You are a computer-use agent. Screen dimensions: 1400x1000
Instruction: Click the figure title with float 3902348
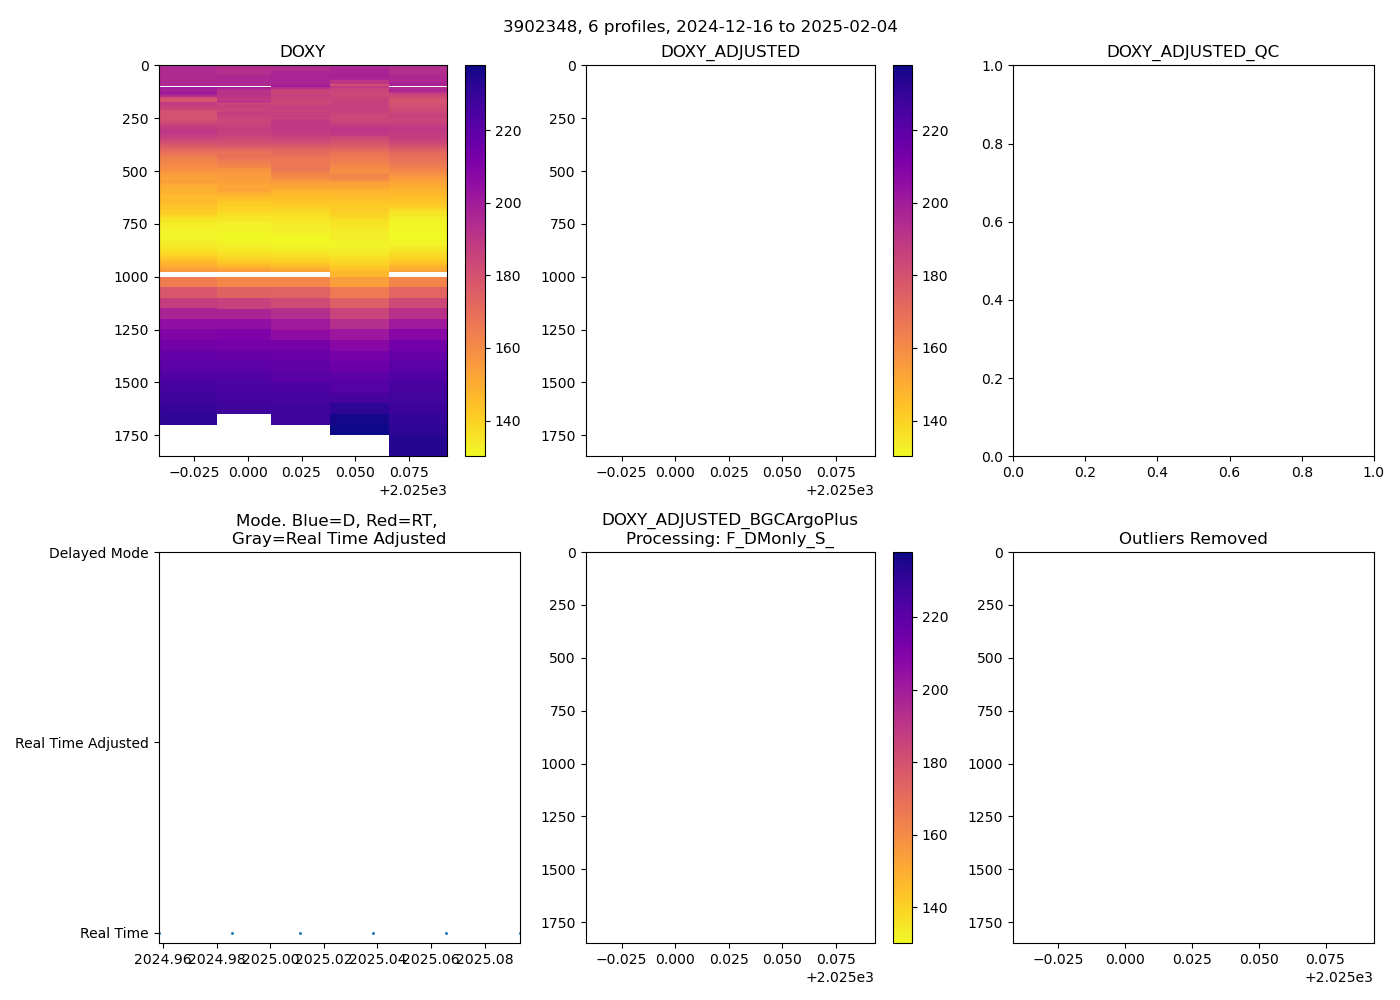(x=700, y=27)
